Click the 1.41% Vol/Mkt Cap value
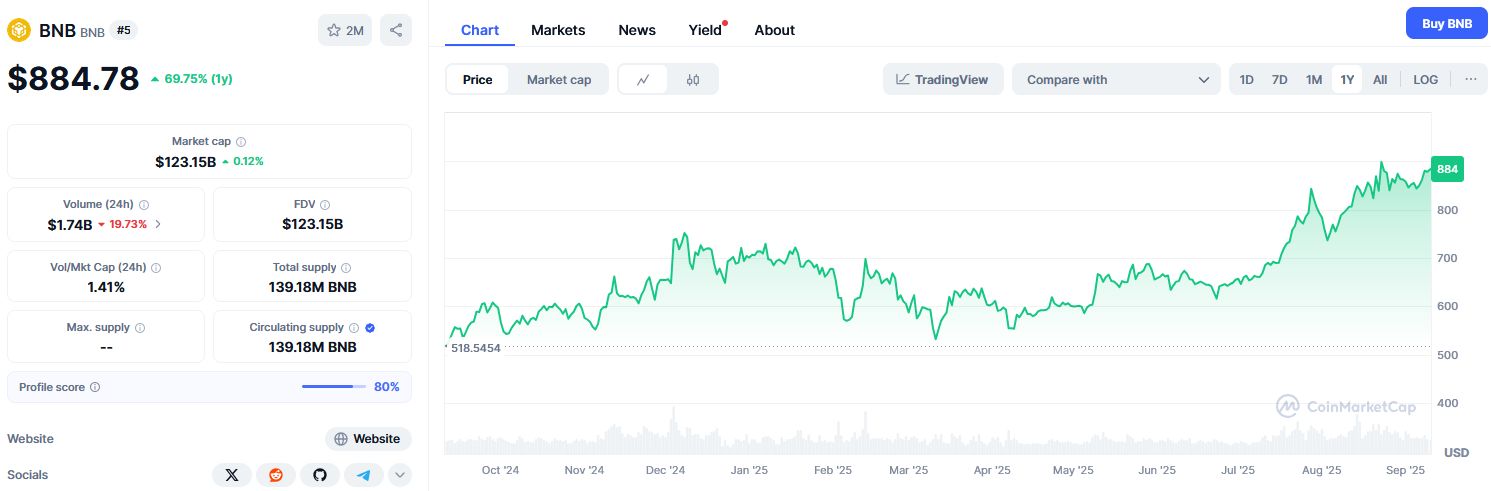Screen dimensions: 1491x491 (106, 287)
